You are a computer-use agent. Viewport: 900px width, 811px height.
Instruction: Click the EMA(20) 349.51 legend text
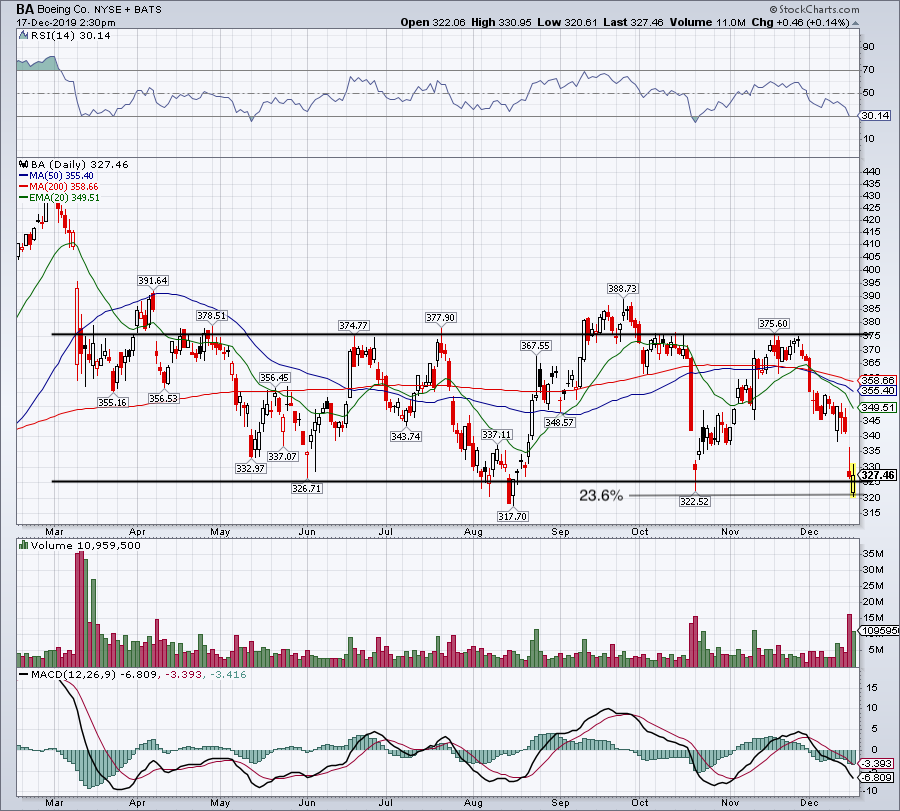64,197
